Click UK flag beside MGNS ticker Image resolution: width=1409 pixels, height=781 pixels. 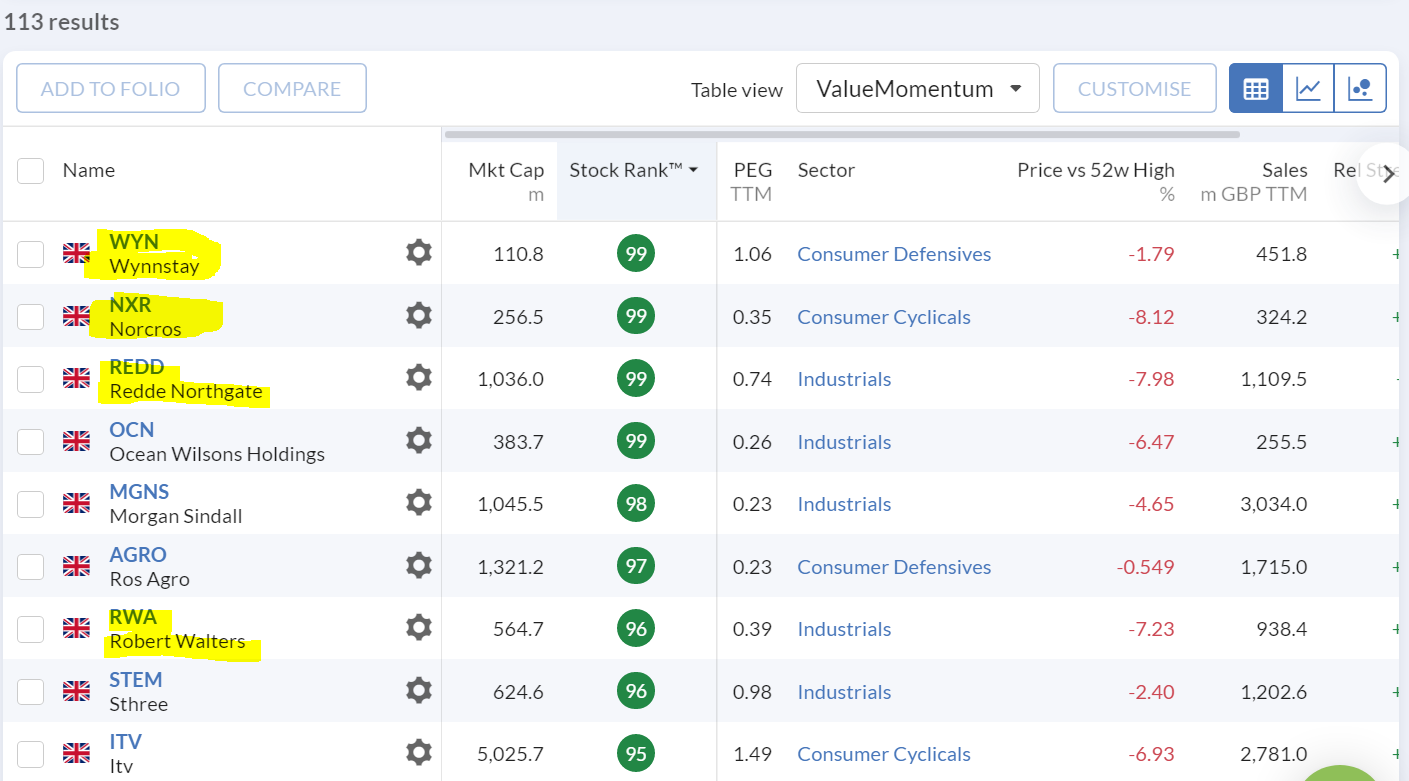(x=76, y=503)
